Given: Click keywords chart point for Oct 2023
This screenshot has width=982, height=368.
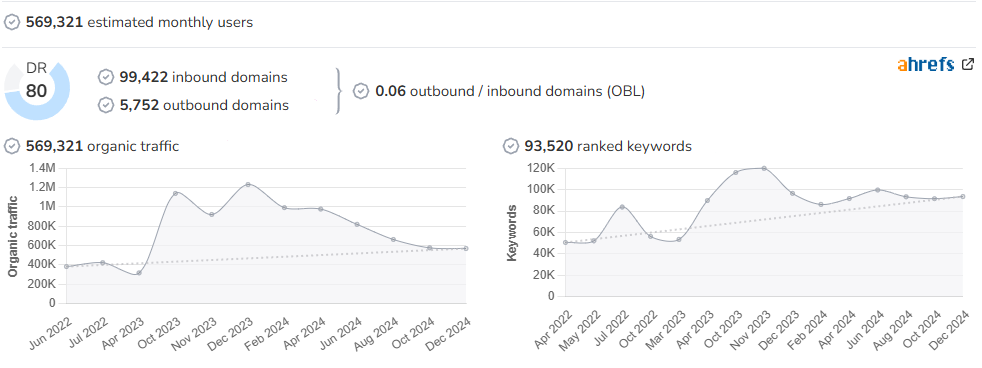Looking at the screenshot, I should [735, 172].
